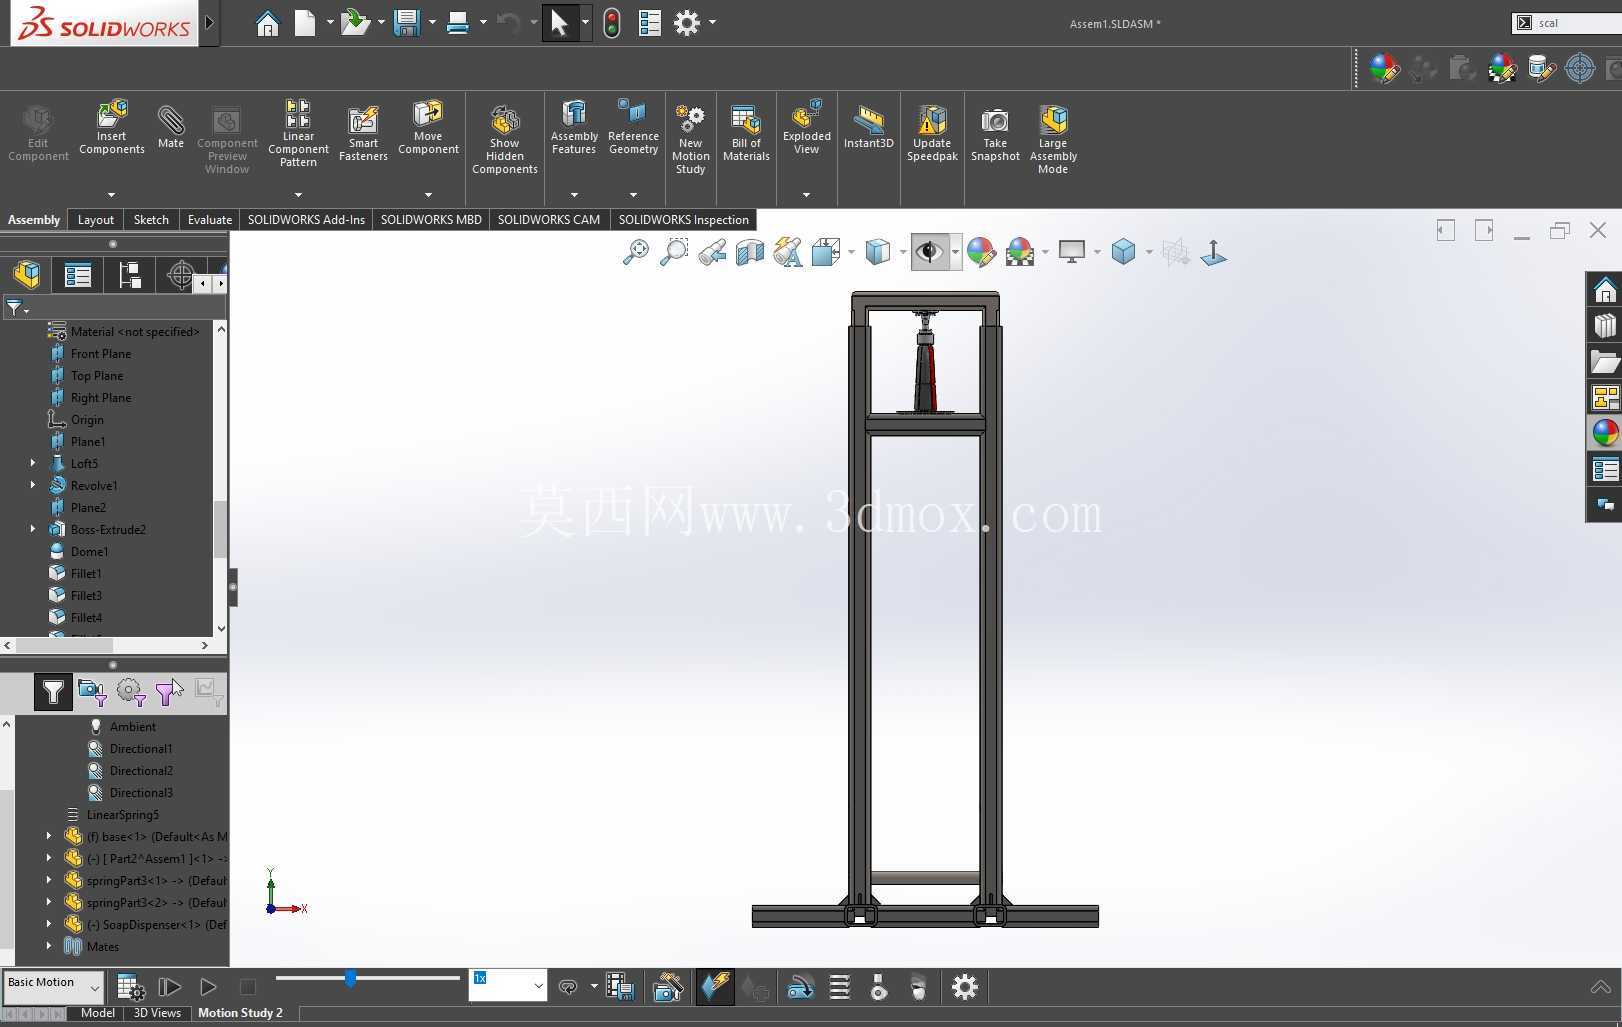Open Assembly Features tool
1622x1027 pixels.
pos(574,127)
